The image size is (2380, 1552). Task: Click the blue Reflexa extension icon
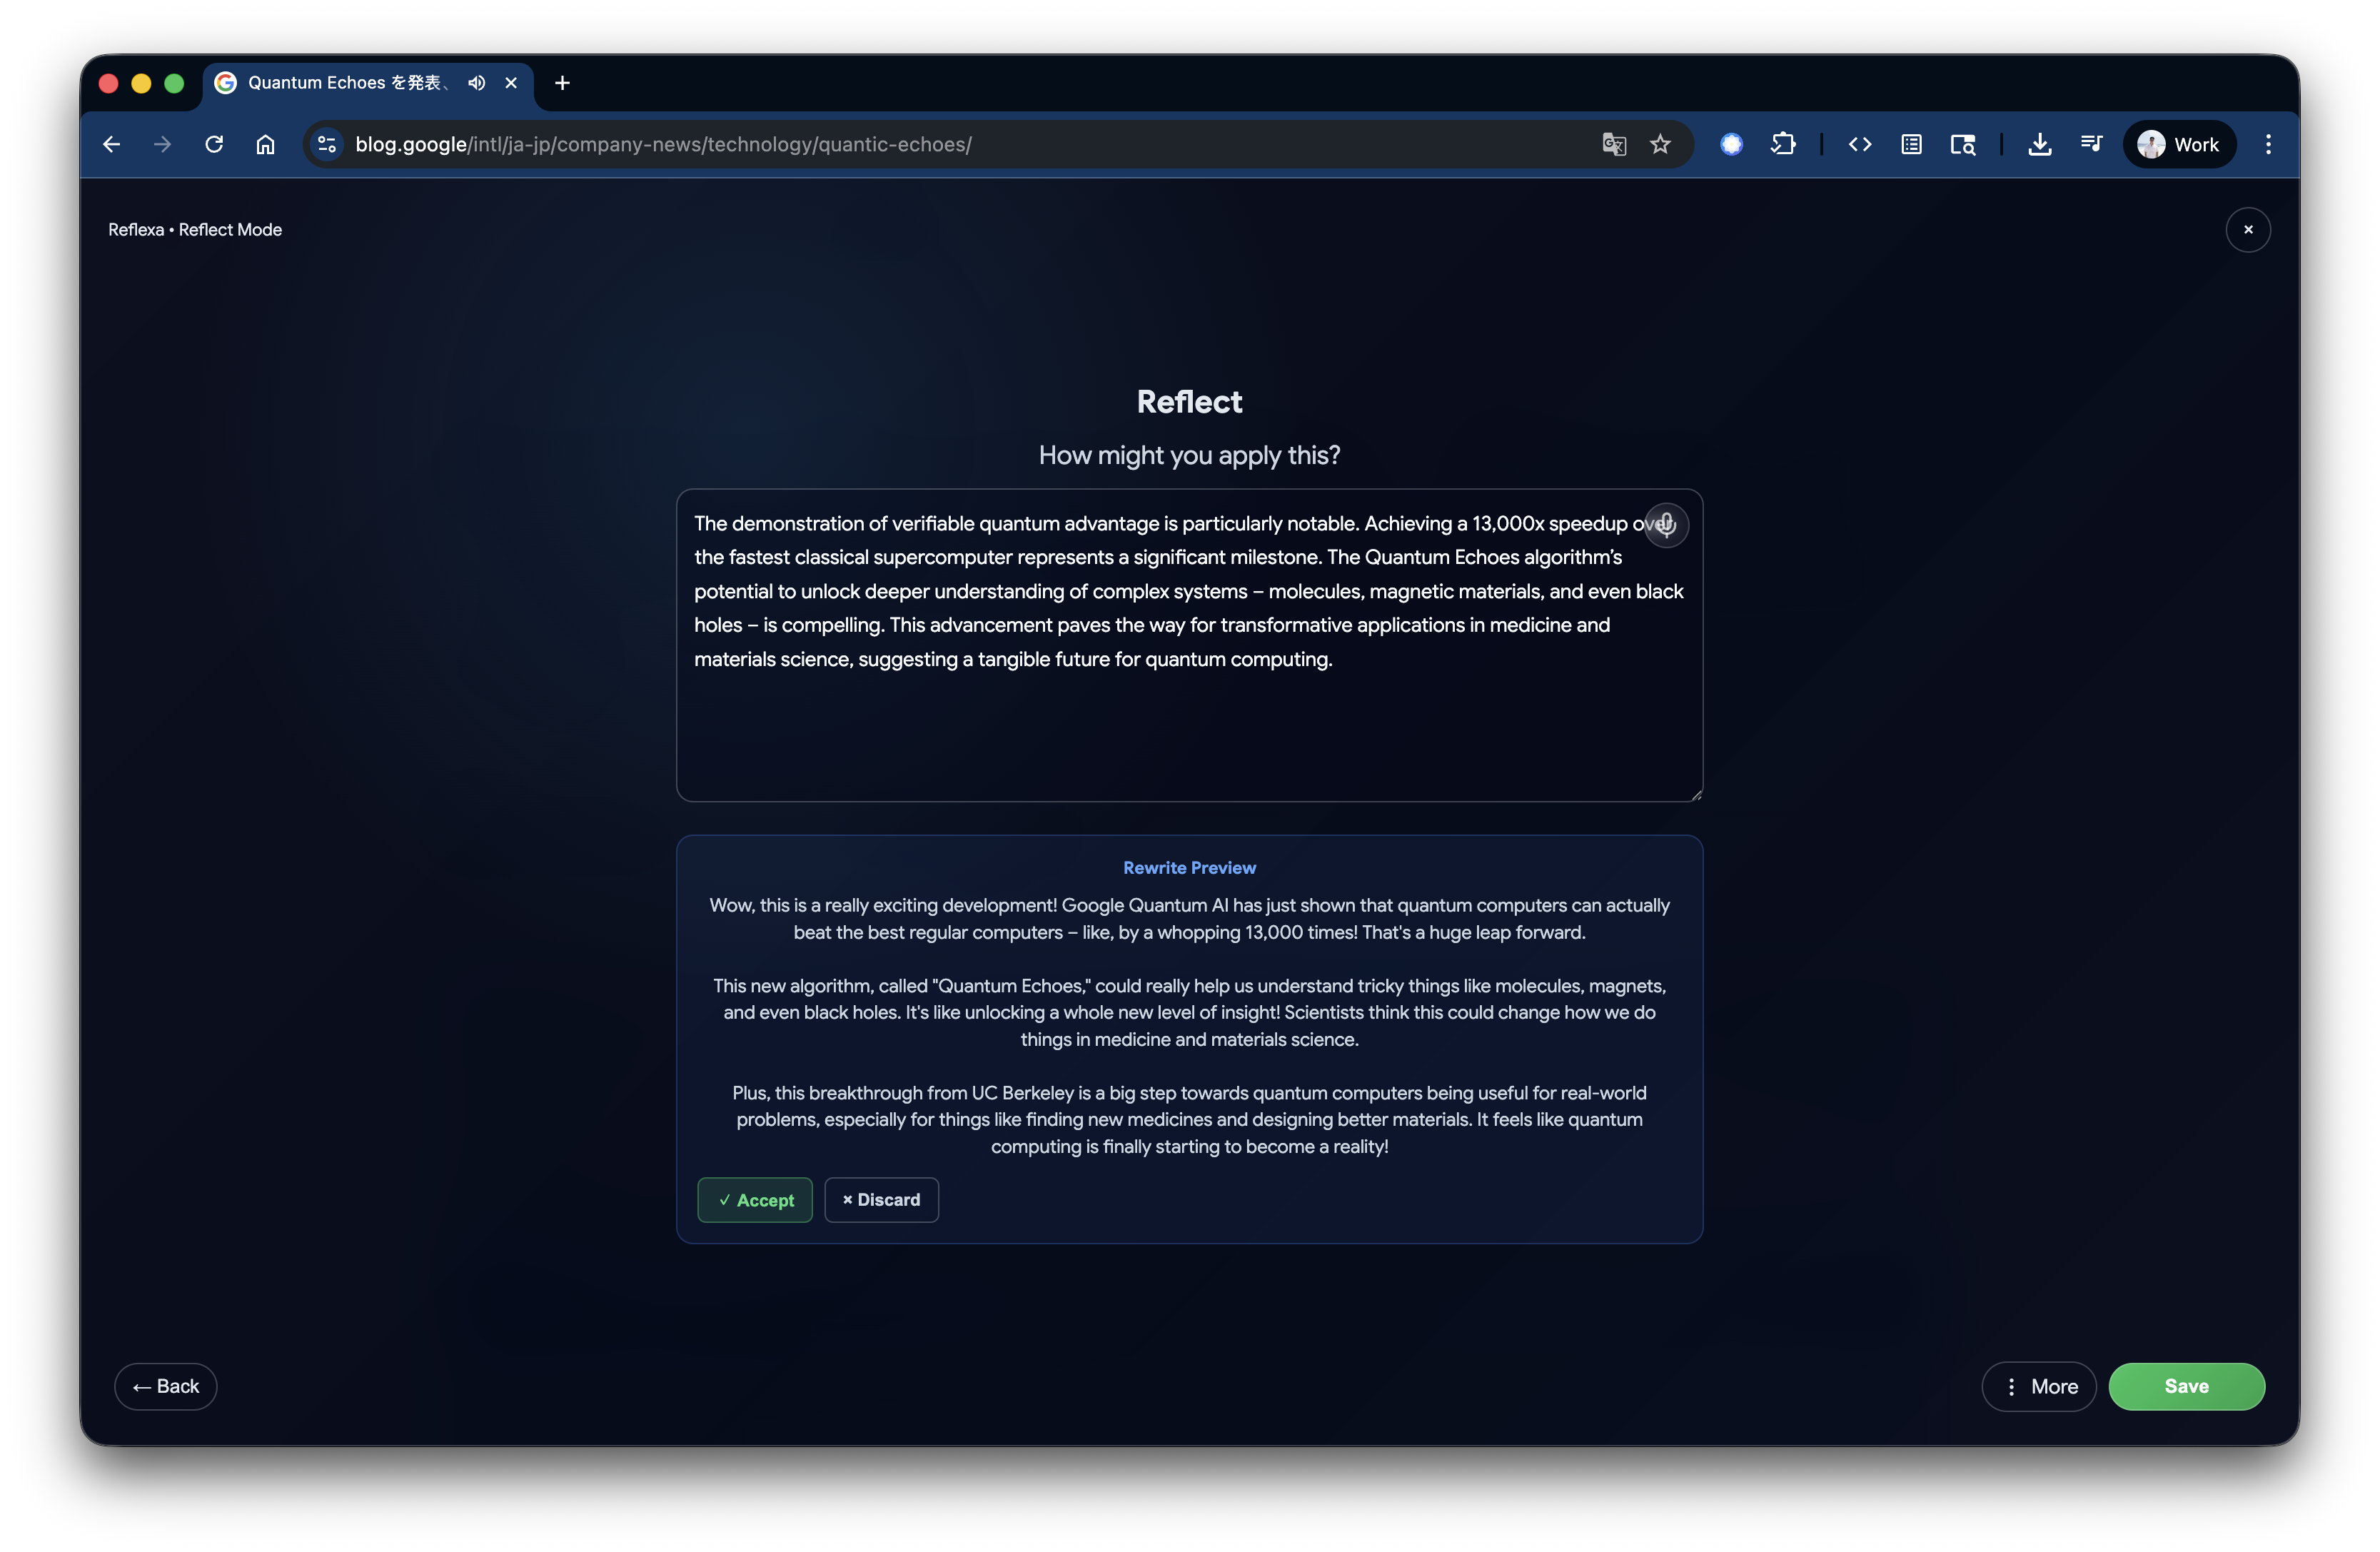1731,144
